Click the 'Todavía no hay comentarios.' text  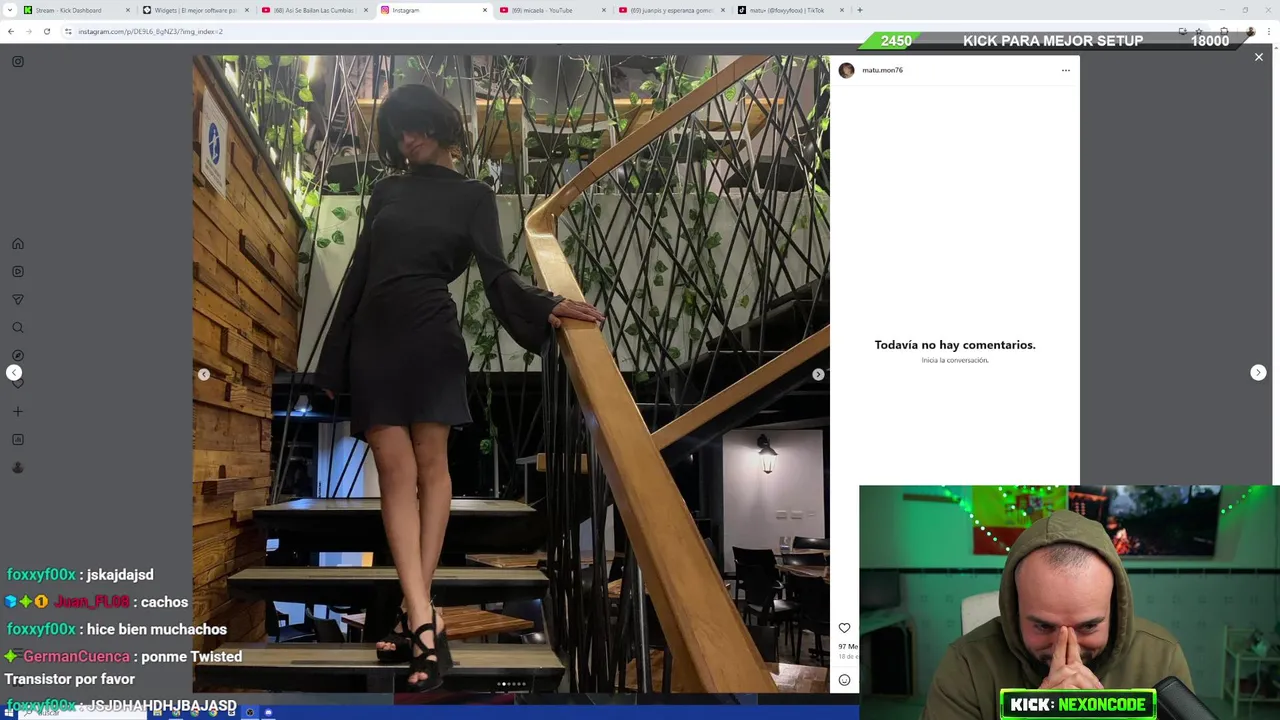pyautogui.click(x=955, y=345)
